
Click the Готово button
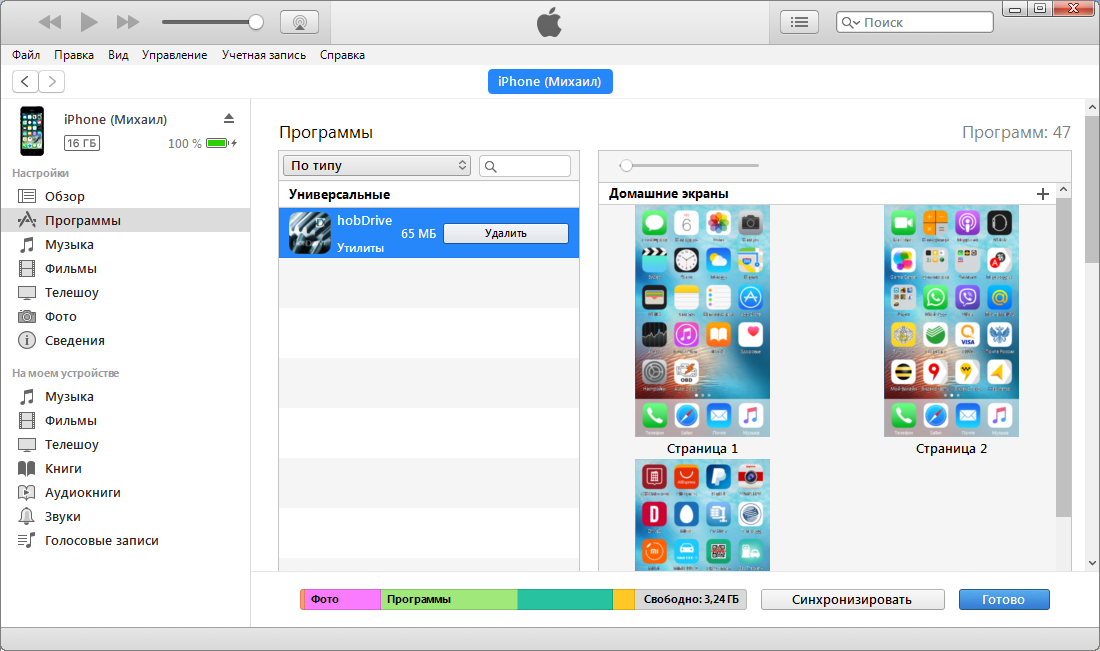click(x=1004, y=600)
